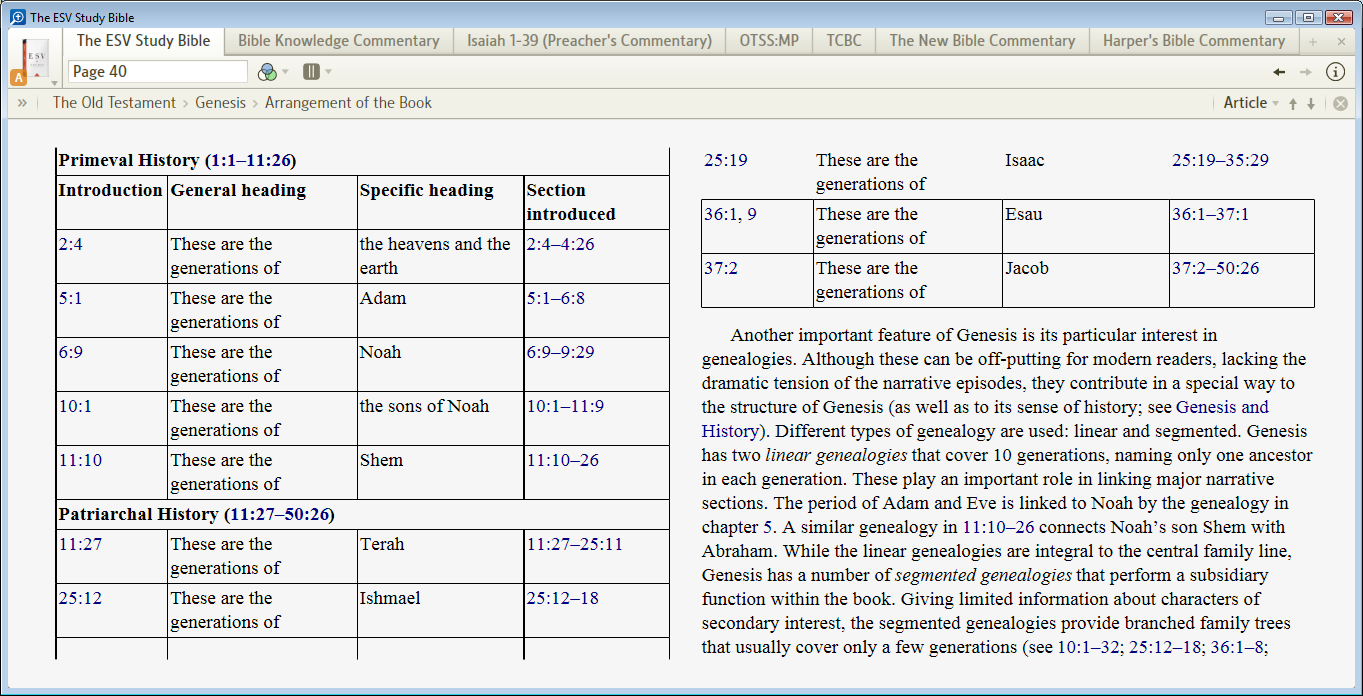Open the 5:1 introduction reference
1363x696 pixels.
[70, 298]
